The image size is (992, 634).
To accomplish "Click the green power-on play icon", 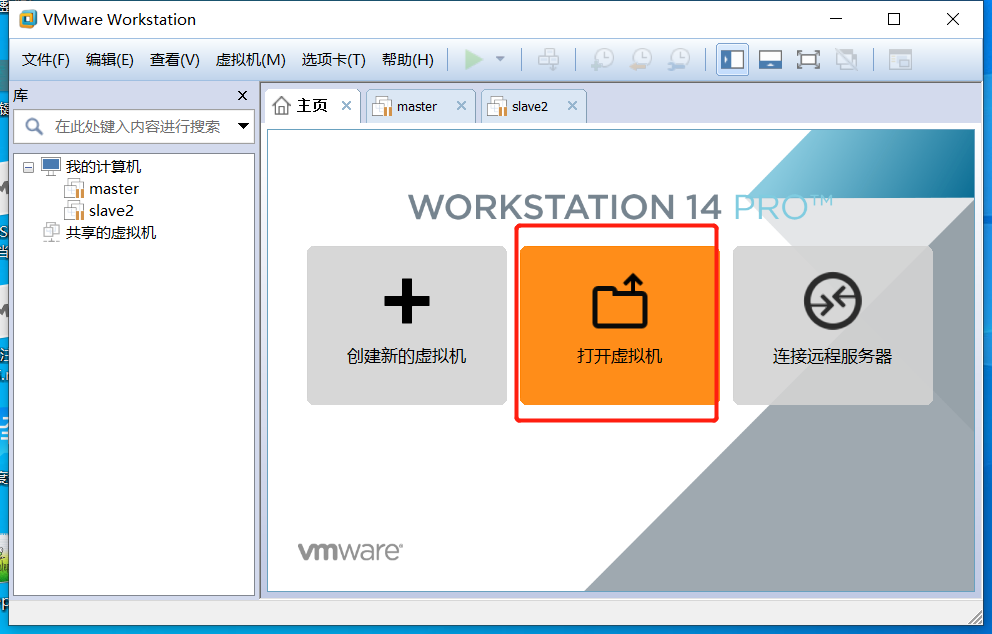I will (x=474, y=59).
